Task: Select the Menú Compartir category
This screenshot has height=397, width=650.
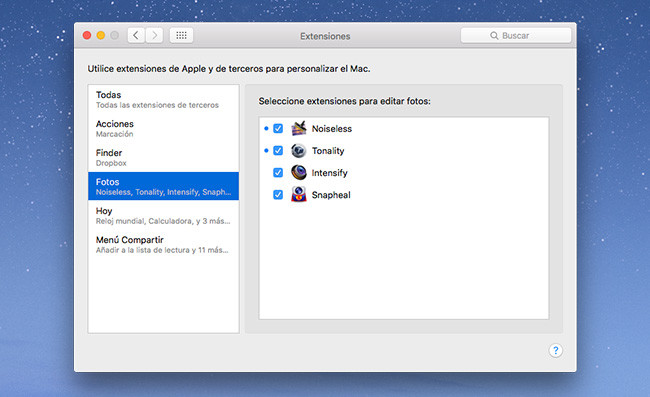Action: [163, 244]
